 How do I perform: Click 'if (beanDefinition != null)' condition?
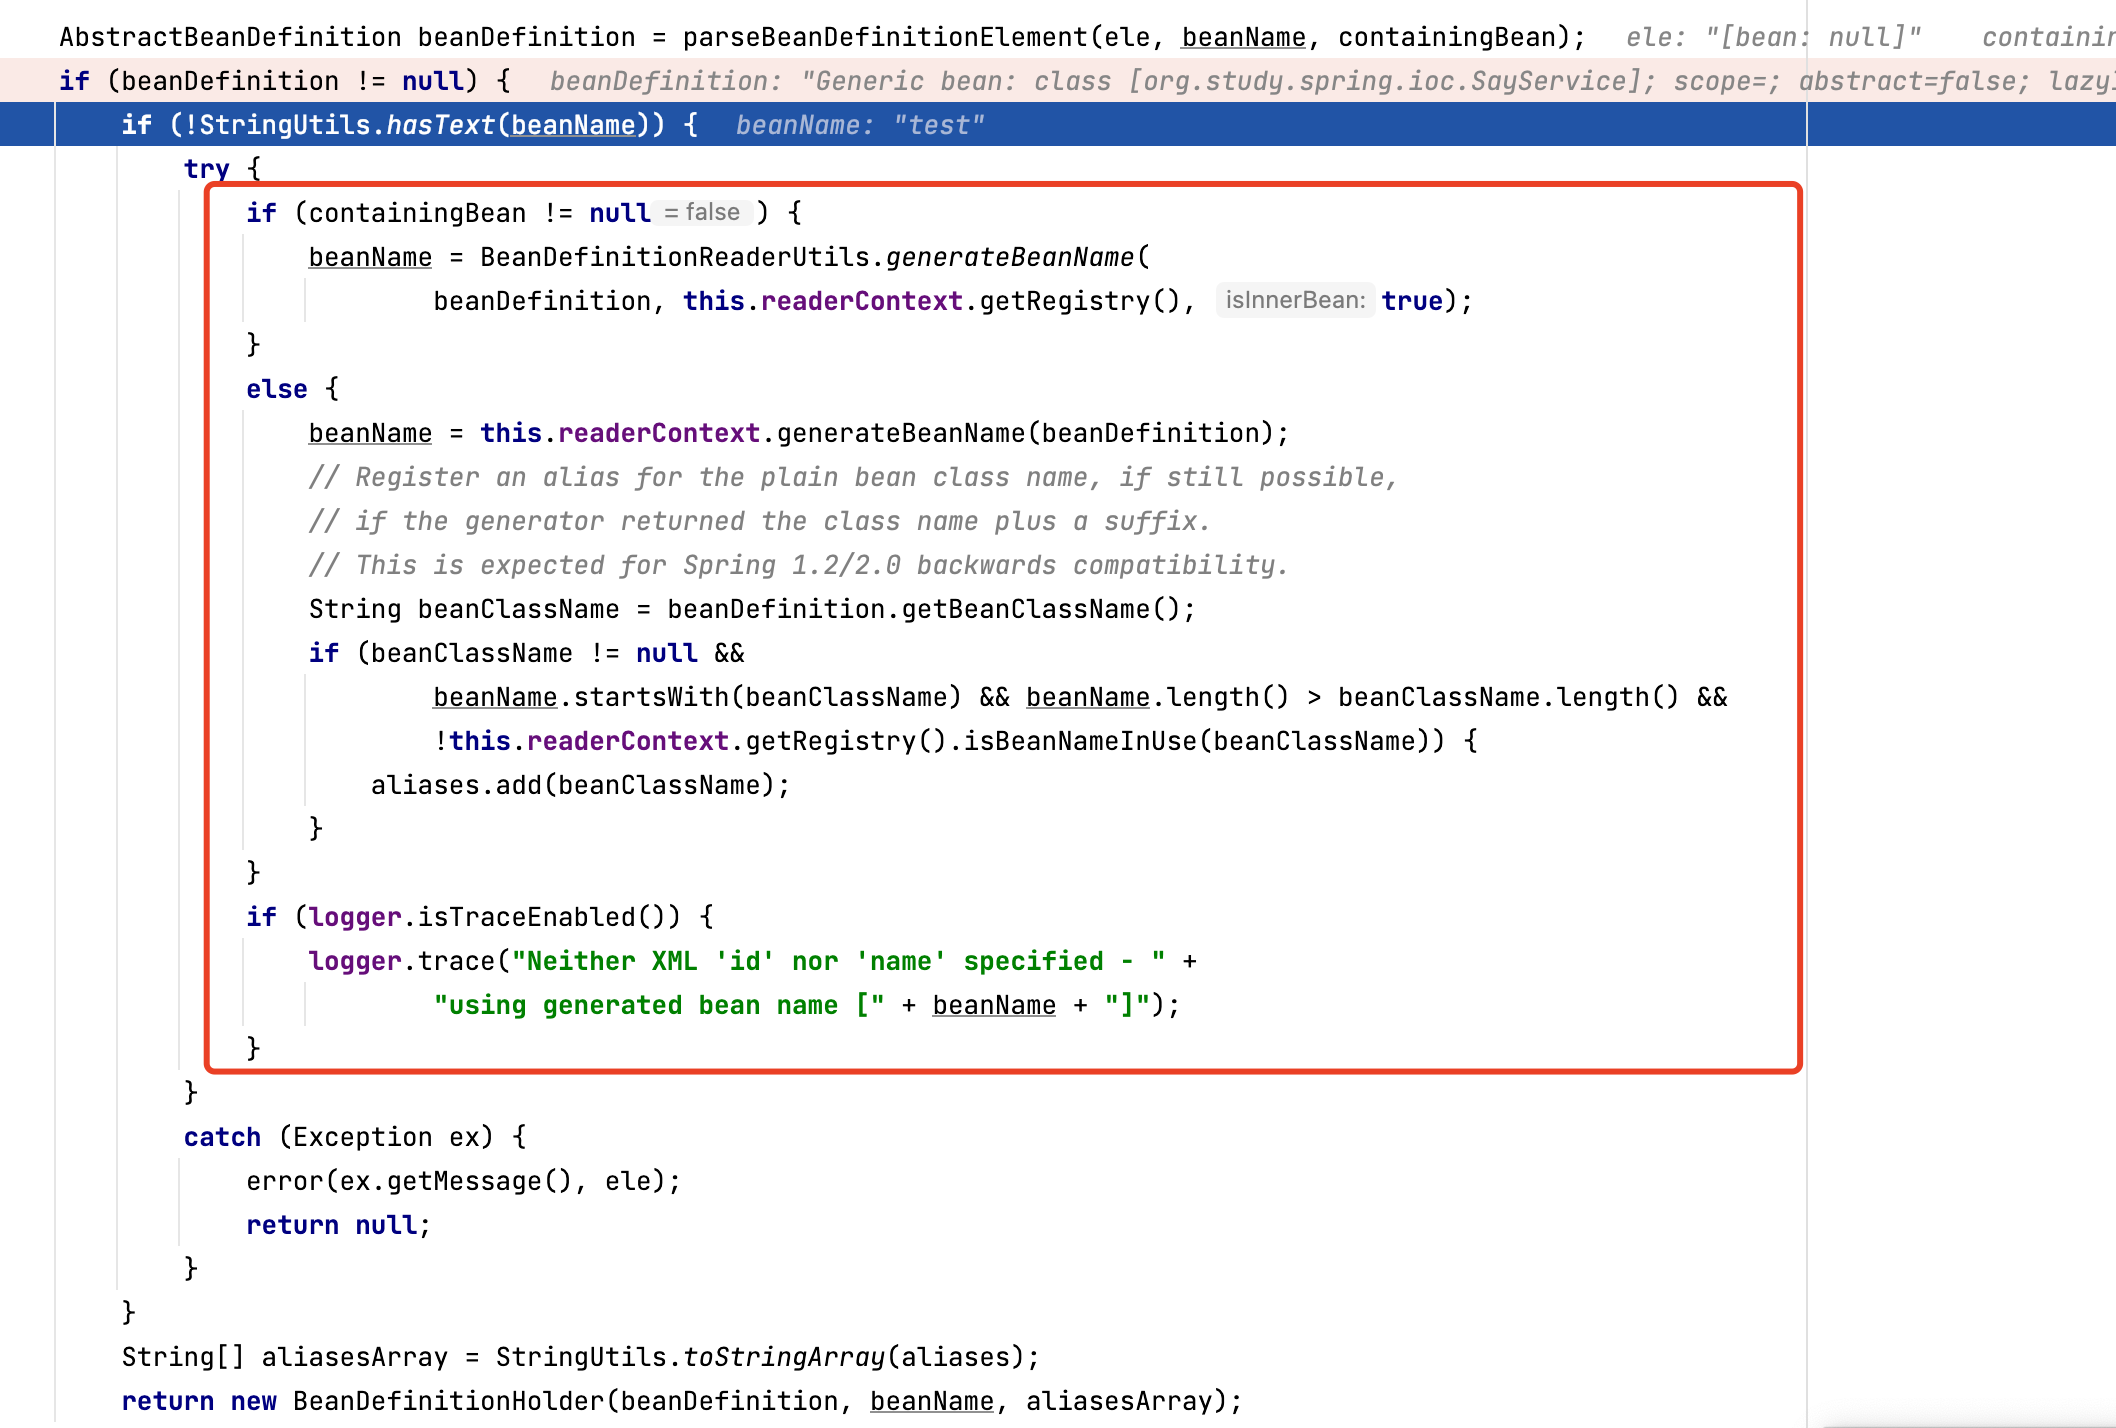(x=285, y=81)
